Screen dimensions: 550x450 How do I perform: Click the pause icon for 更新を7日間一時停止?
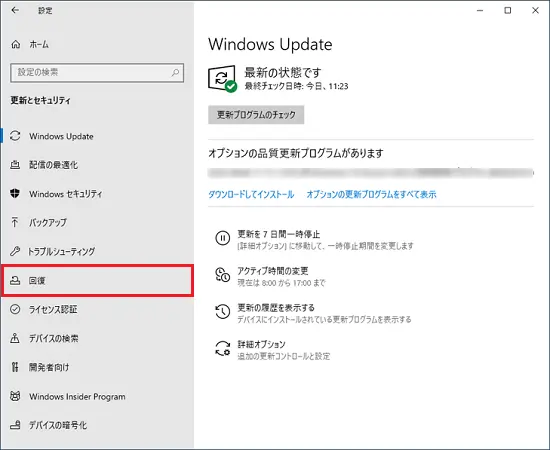(x=222, y=238)
